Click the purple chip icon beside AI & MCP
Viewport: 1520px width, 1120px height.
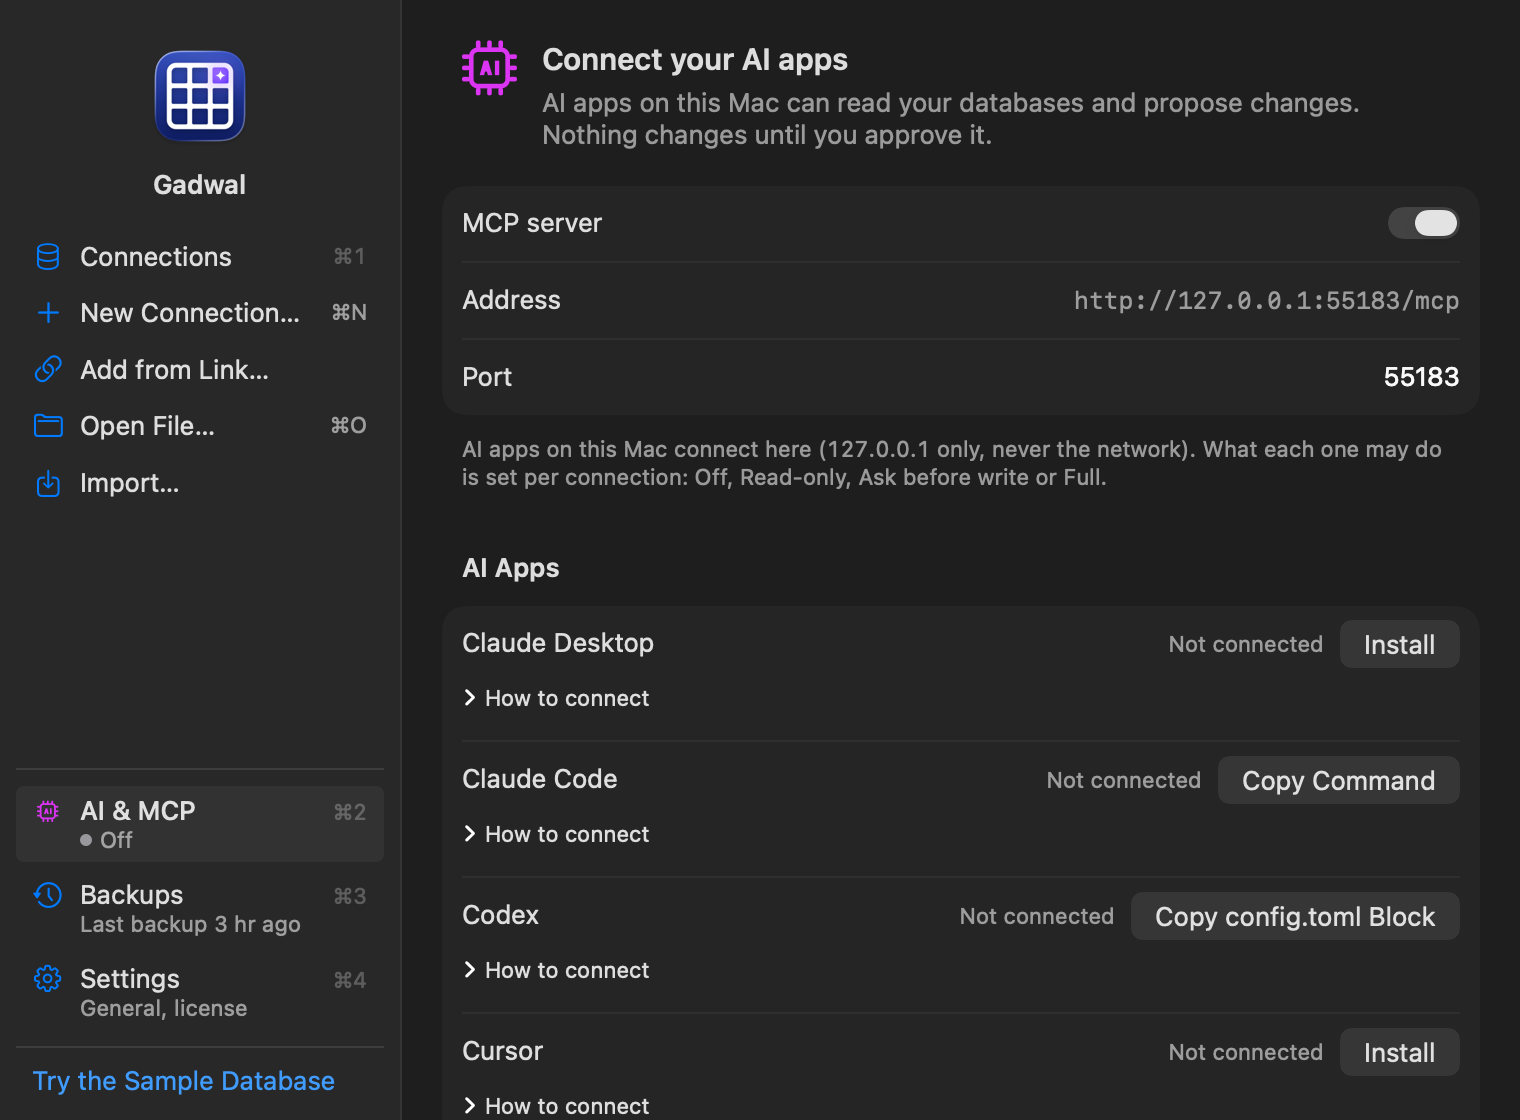pos(47,811)
